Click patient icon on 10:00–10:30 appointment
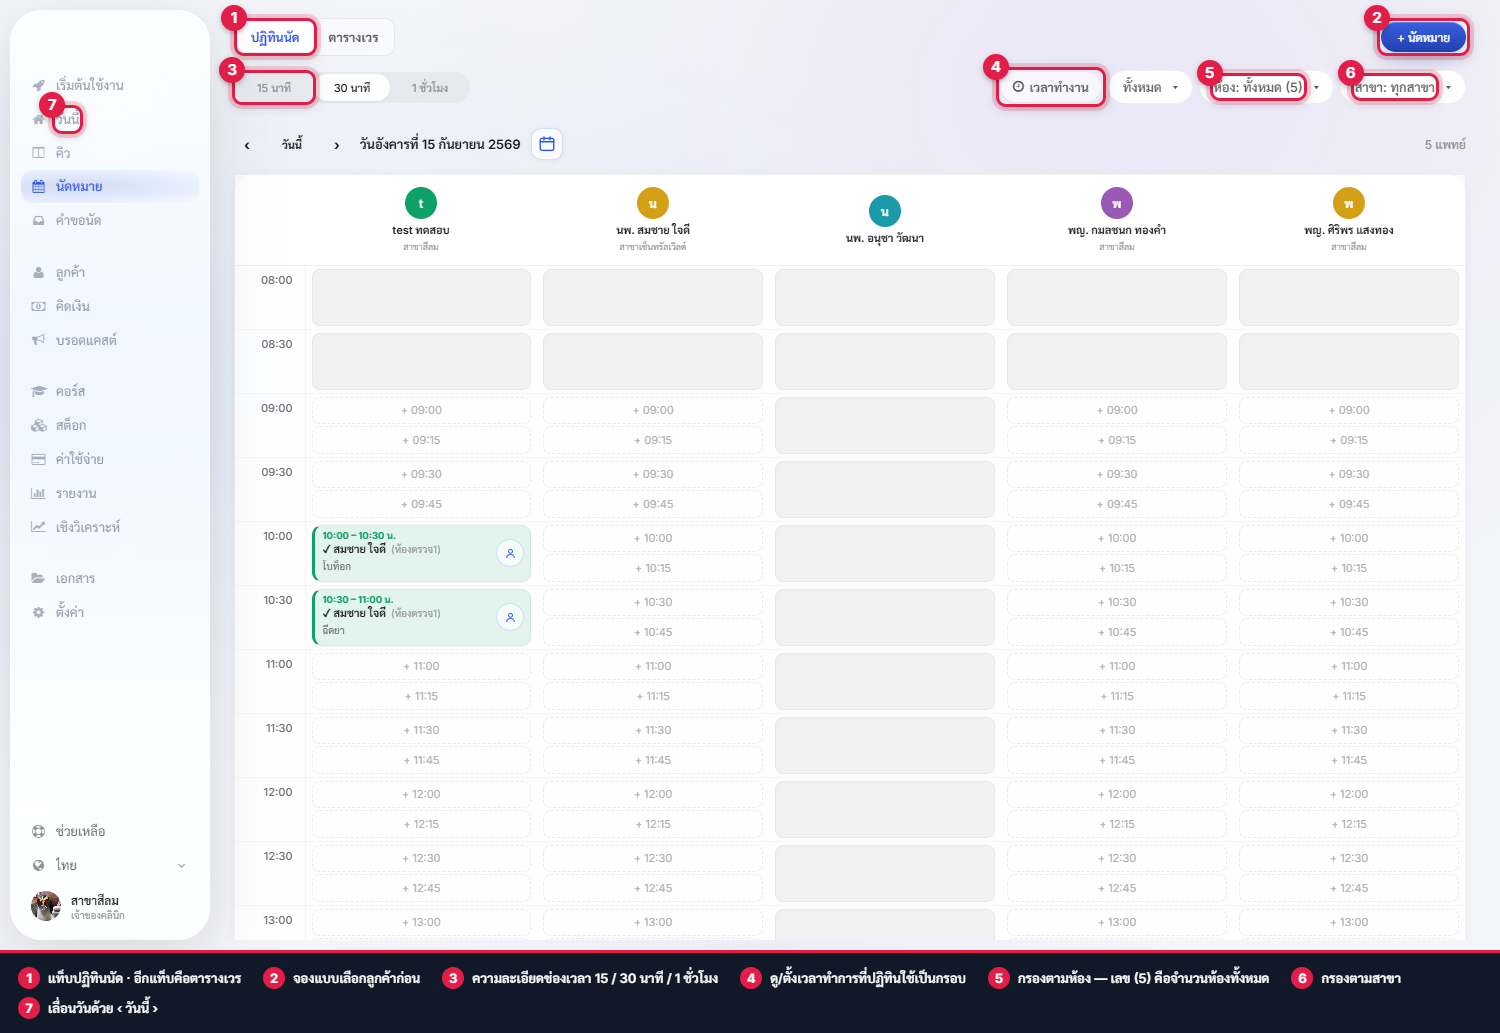 point(510,553)
